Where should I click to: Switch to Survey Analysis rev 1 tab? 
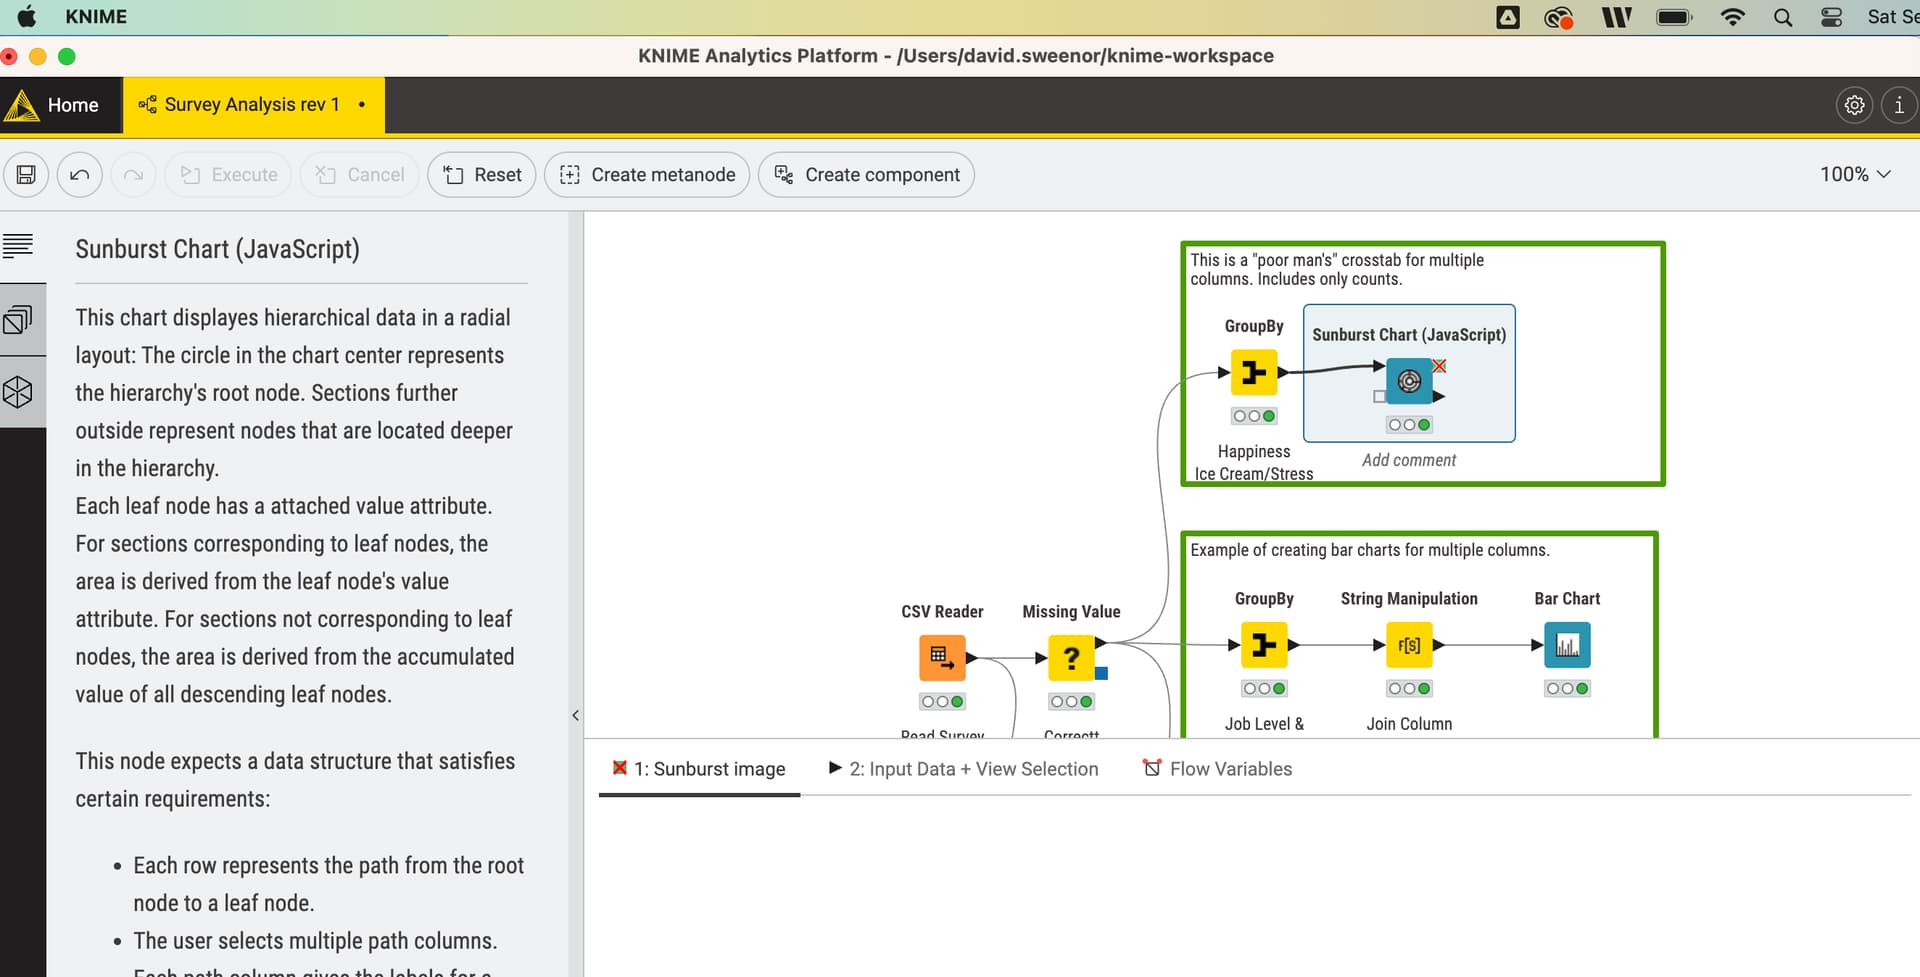[x=253, y=105]
